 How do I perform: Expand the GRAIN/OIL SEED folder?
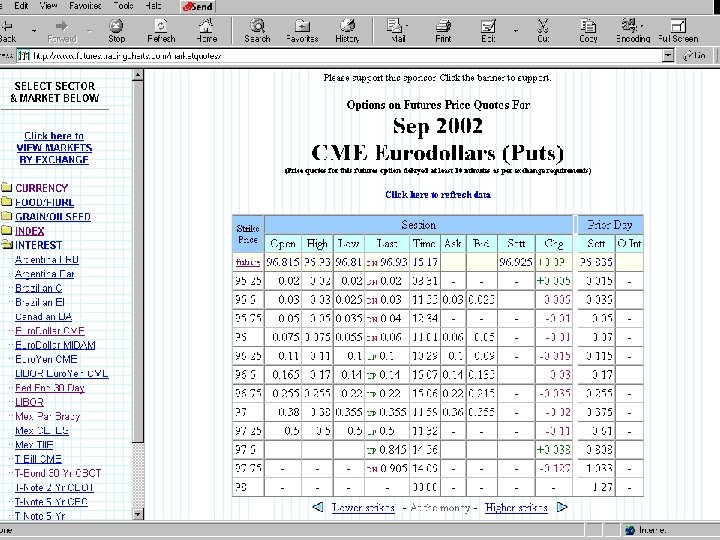pos(53,216)
